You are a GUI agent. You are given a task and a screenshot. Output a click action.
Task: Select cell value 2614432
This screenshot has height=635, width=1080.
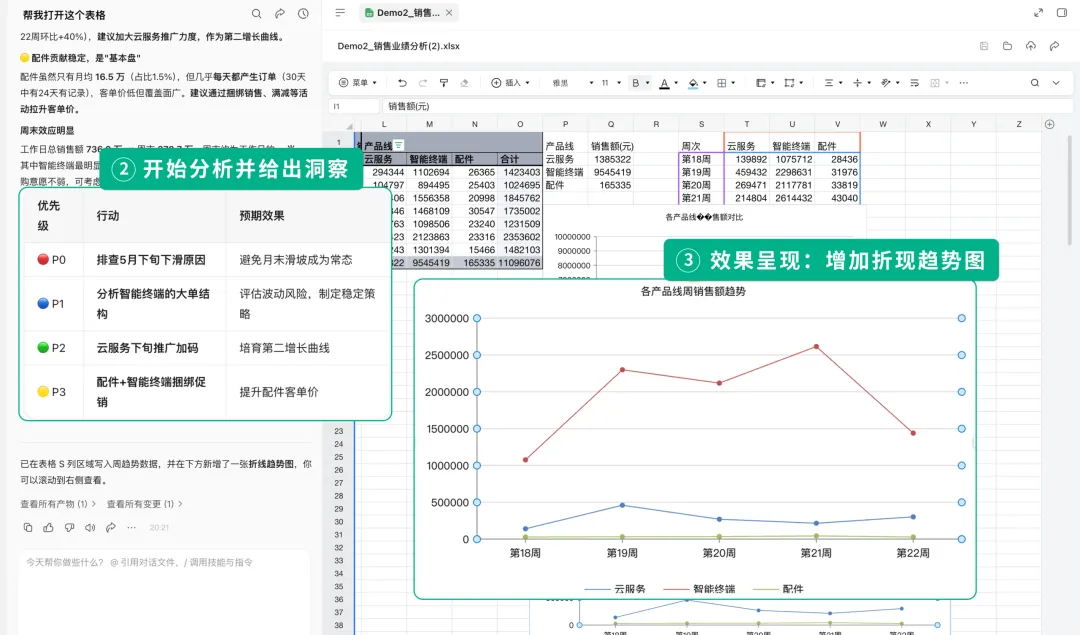coord(792,198)
